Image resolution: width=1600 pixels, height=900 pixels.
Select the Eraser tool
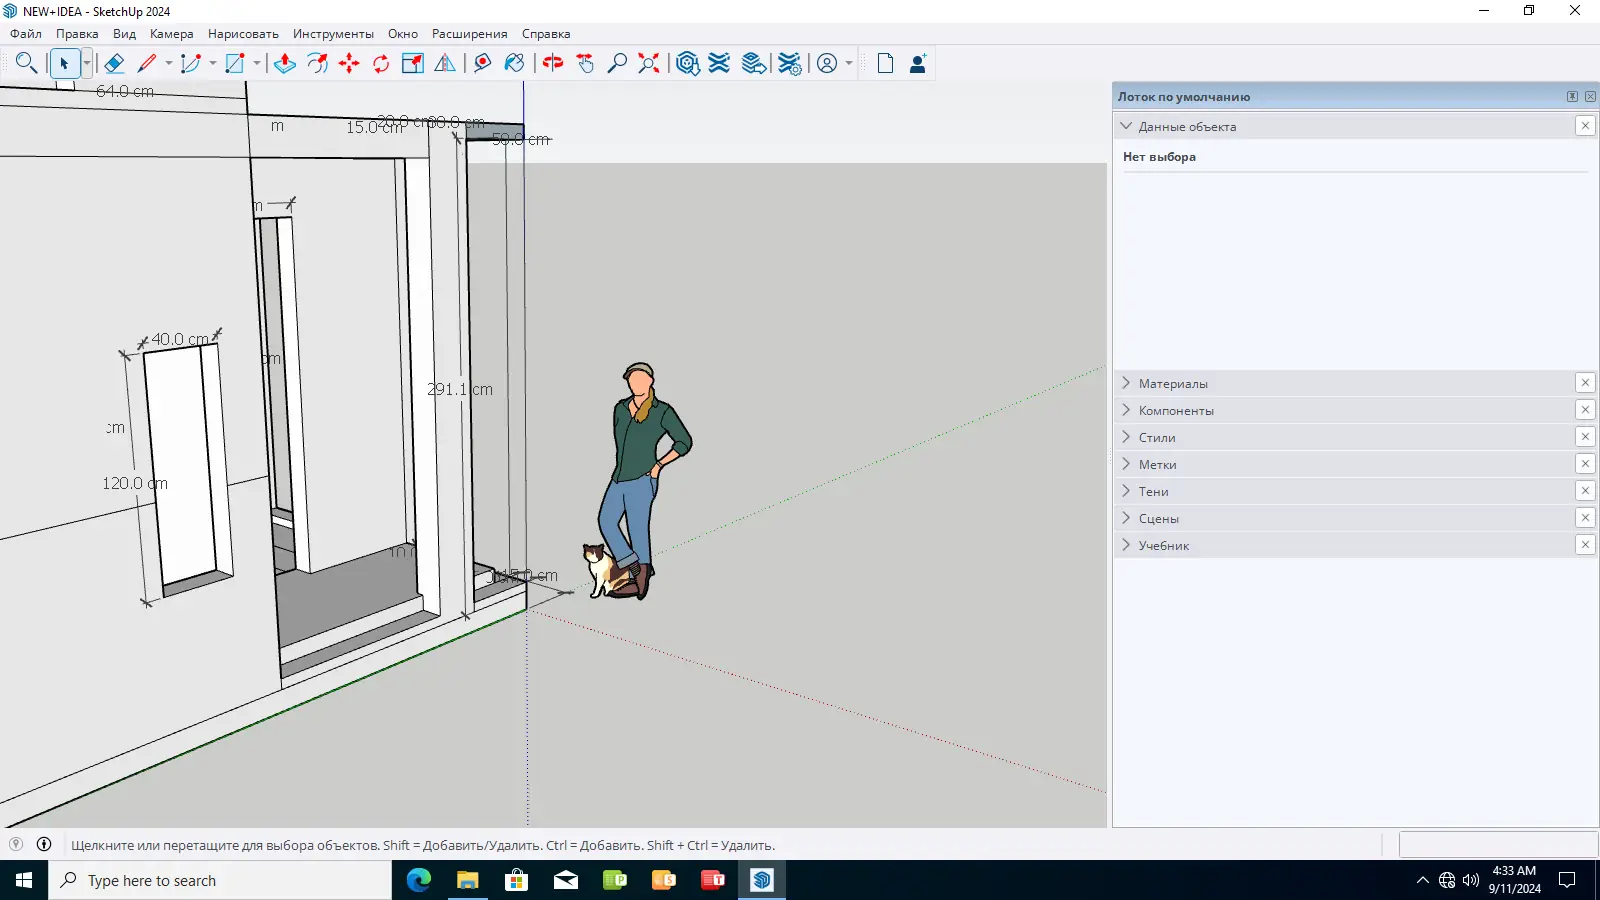click(114, 64)
